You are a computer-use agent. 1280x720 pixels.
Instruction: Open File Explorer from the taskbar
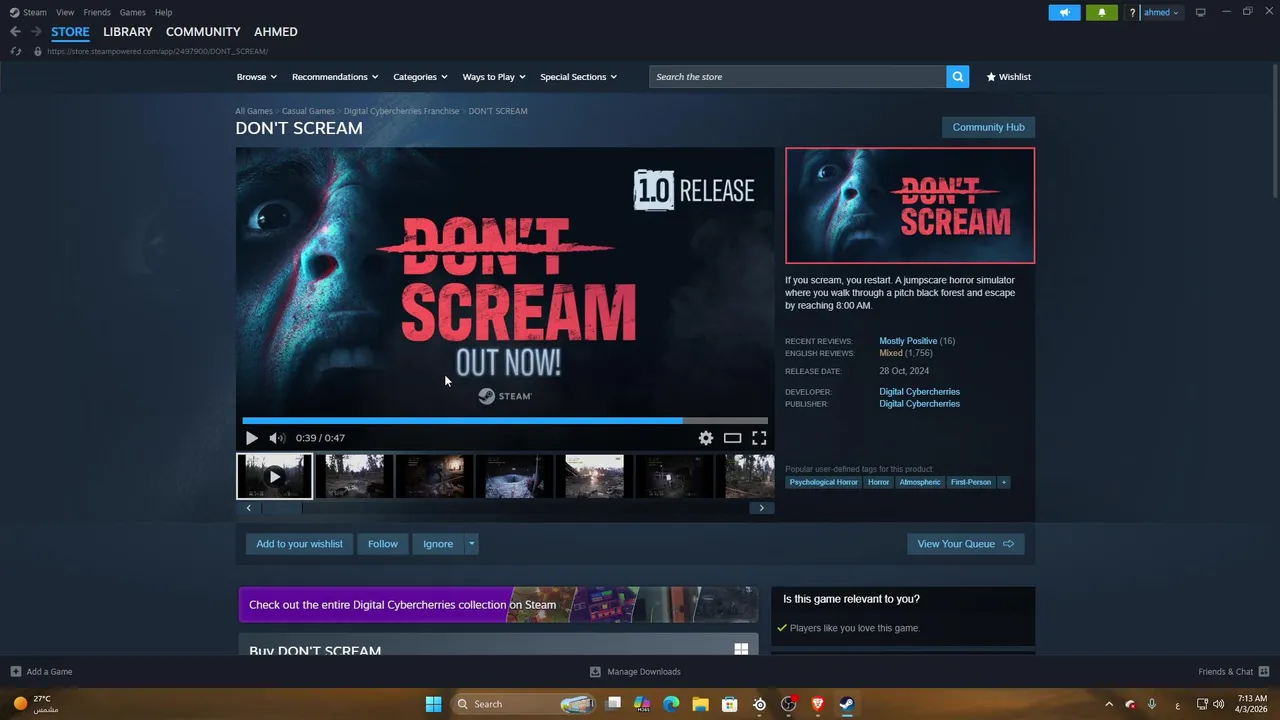click(700, 704)
